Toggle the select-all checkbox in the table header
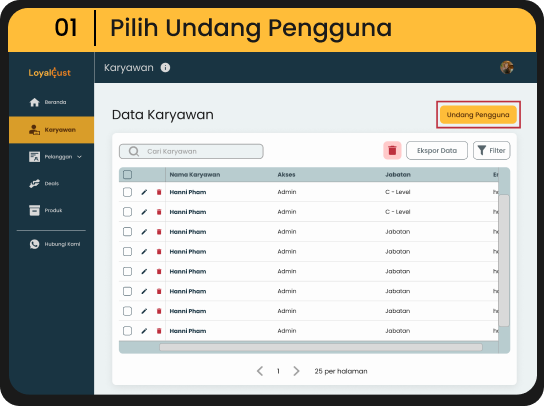The image size is (544, 406). (x=128, y=175)
